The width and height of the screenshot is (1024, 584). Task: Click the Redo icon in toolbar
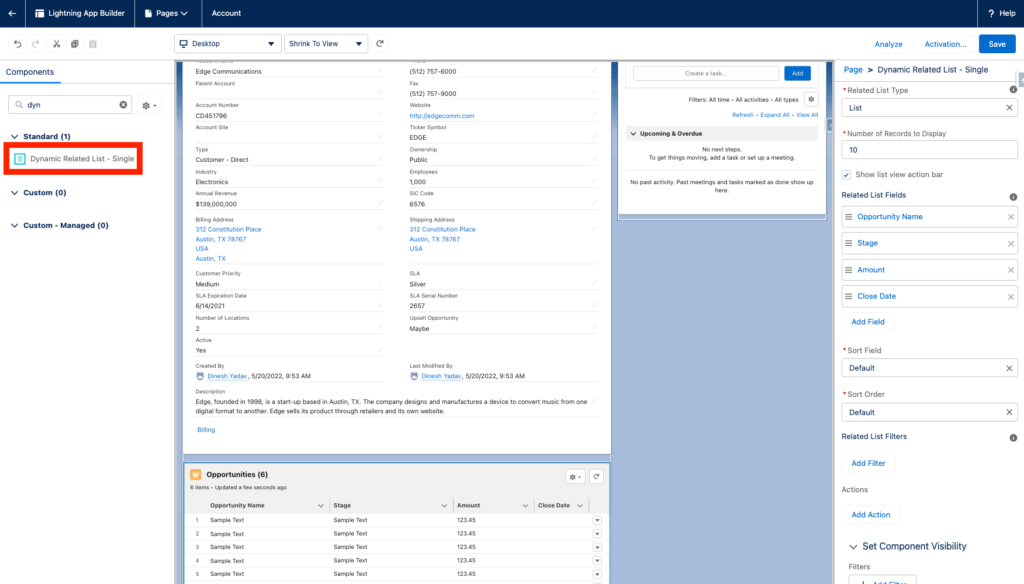pos(36,44)
